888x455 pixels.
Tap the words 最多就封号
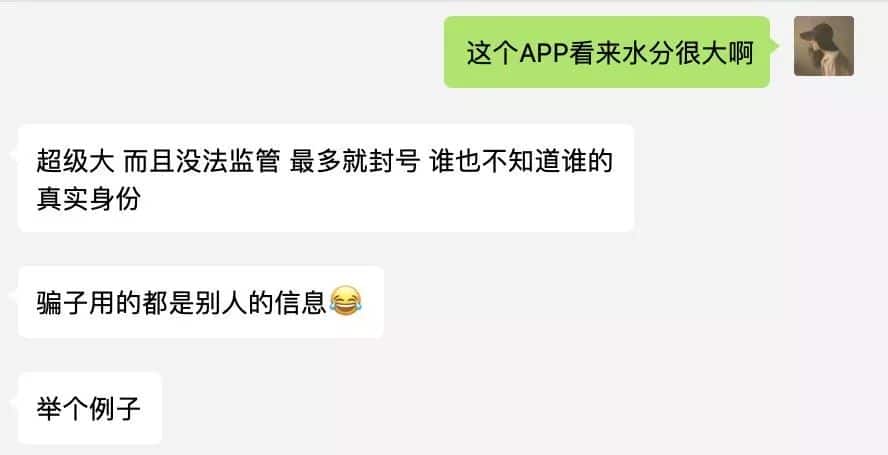355,161
